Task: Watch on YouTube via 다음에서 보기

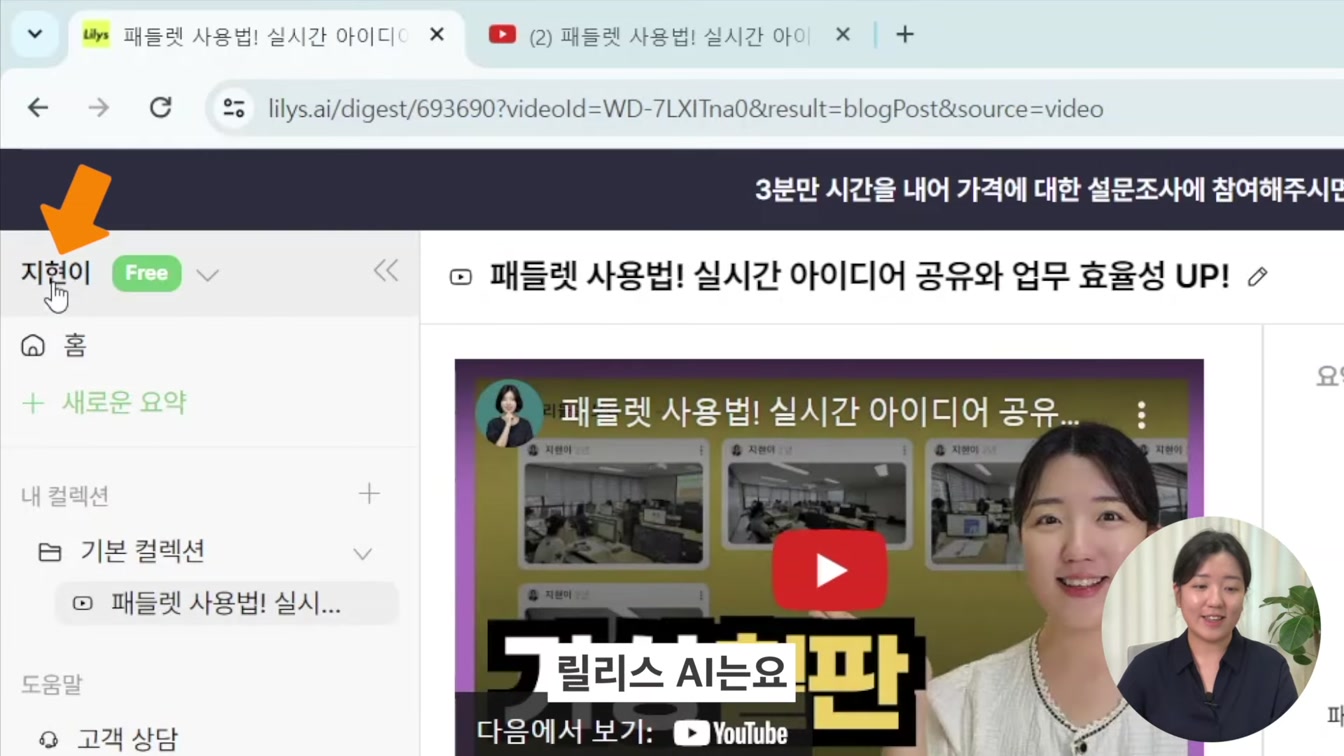Action: pyautogui.click(x=633, y=733)
